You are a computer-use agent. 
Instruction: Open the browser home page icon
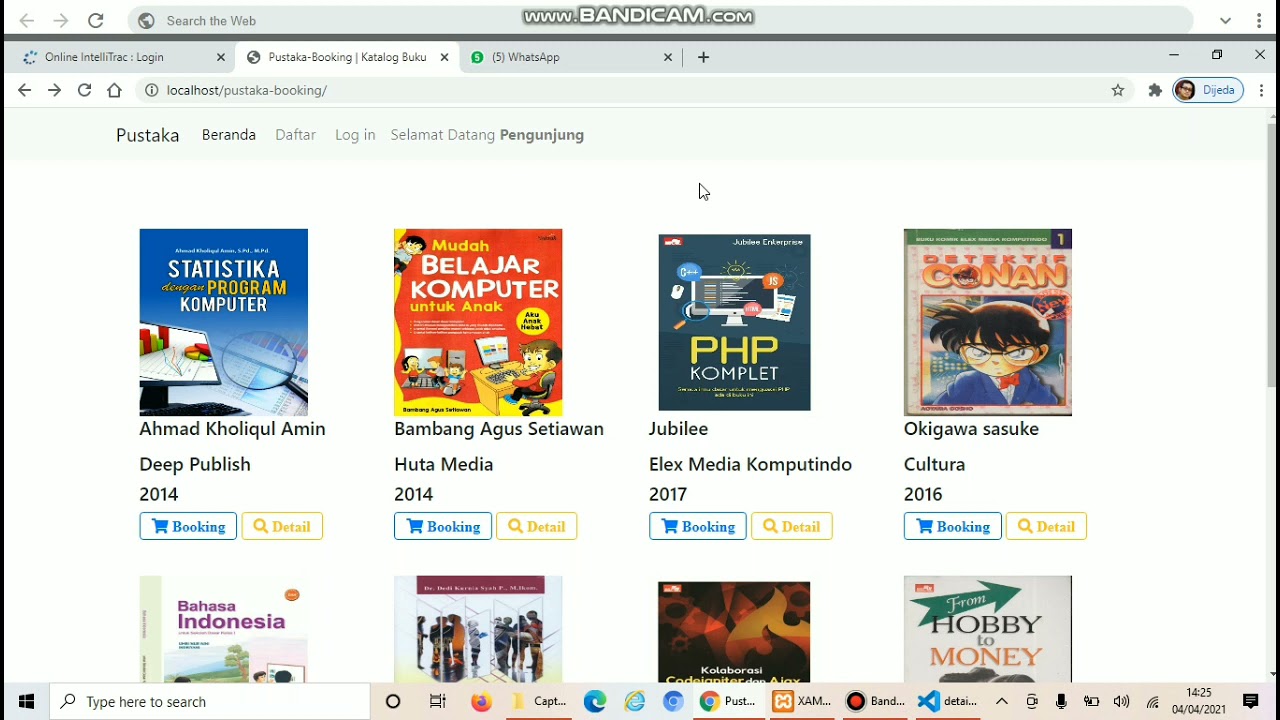[x=115, y=90]
